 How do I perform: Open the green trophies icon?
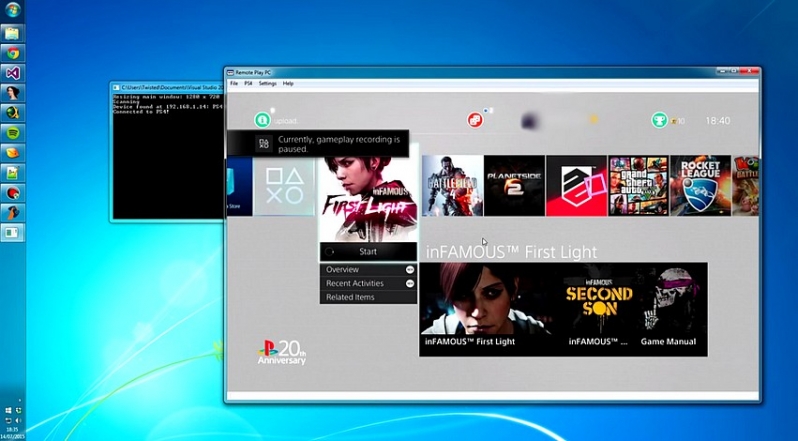660,120
